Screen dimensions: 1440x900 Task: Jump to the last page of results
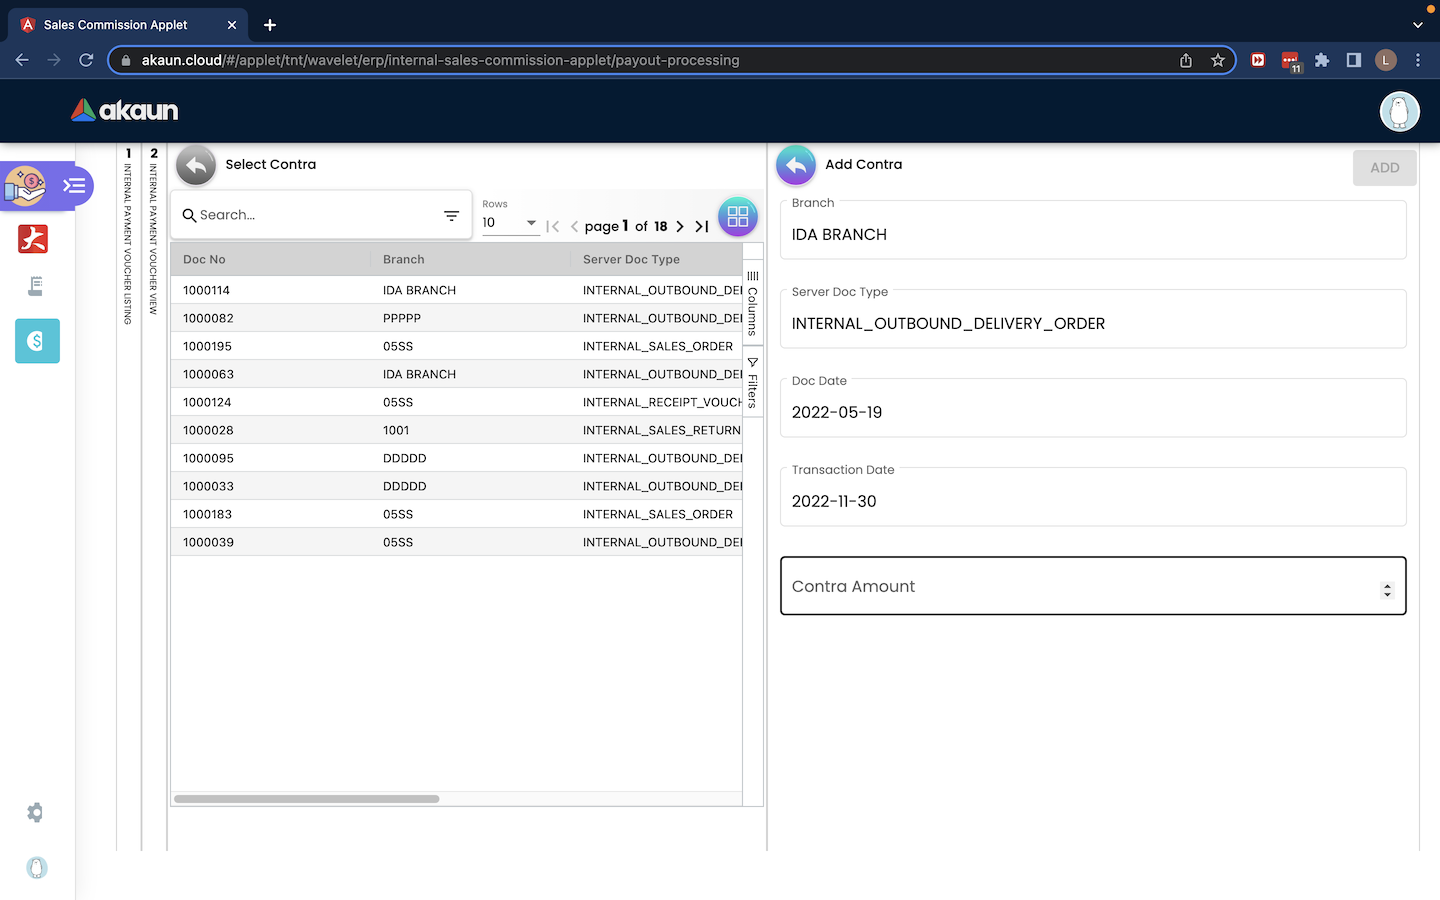pyautogui.click(x=702, y=227)
